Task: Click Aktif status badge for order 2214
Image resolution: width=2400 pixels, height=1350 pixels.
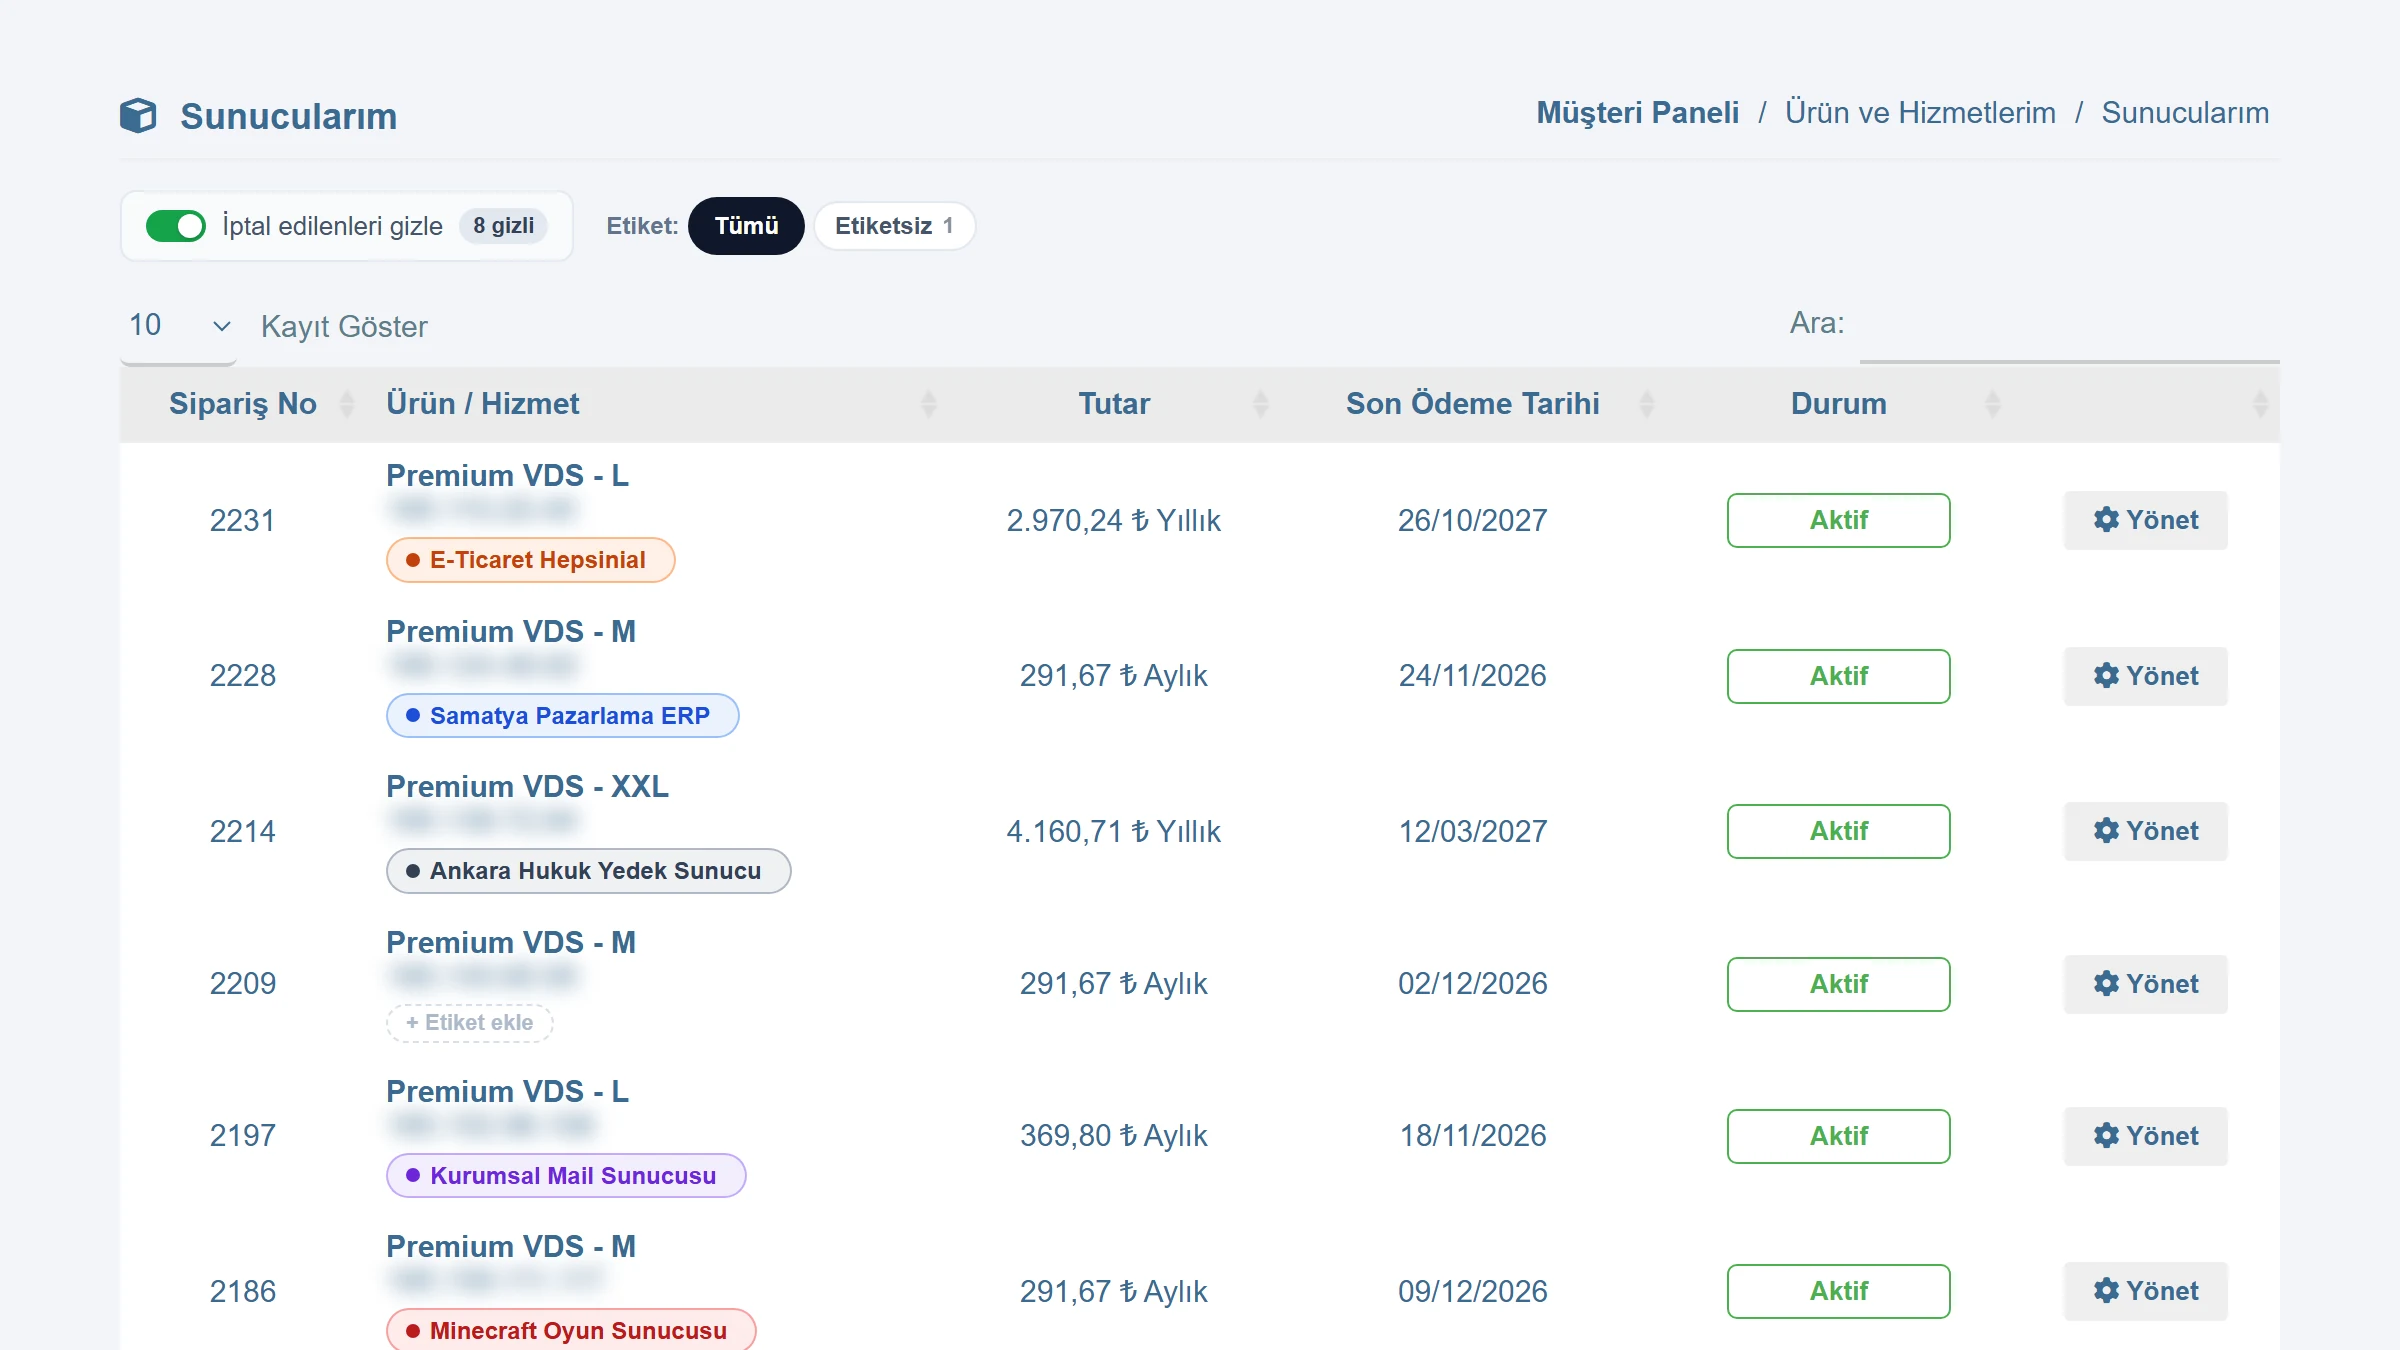Action: (x=1838, y=831)
